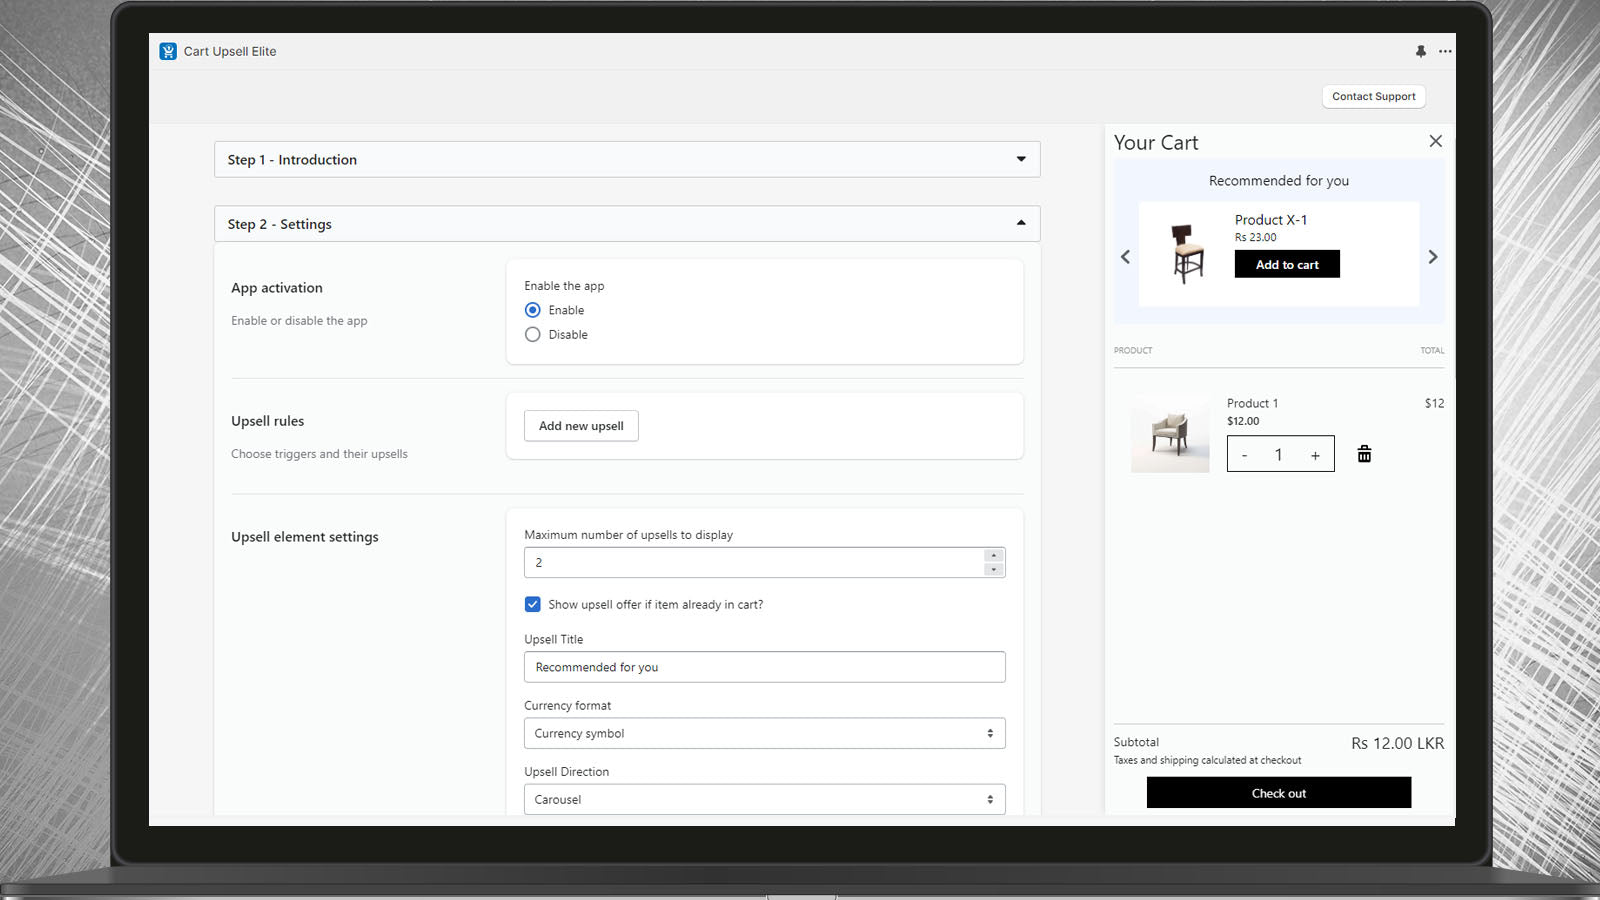Click Add to cart for Product X-1

[x=1287, y=264]
